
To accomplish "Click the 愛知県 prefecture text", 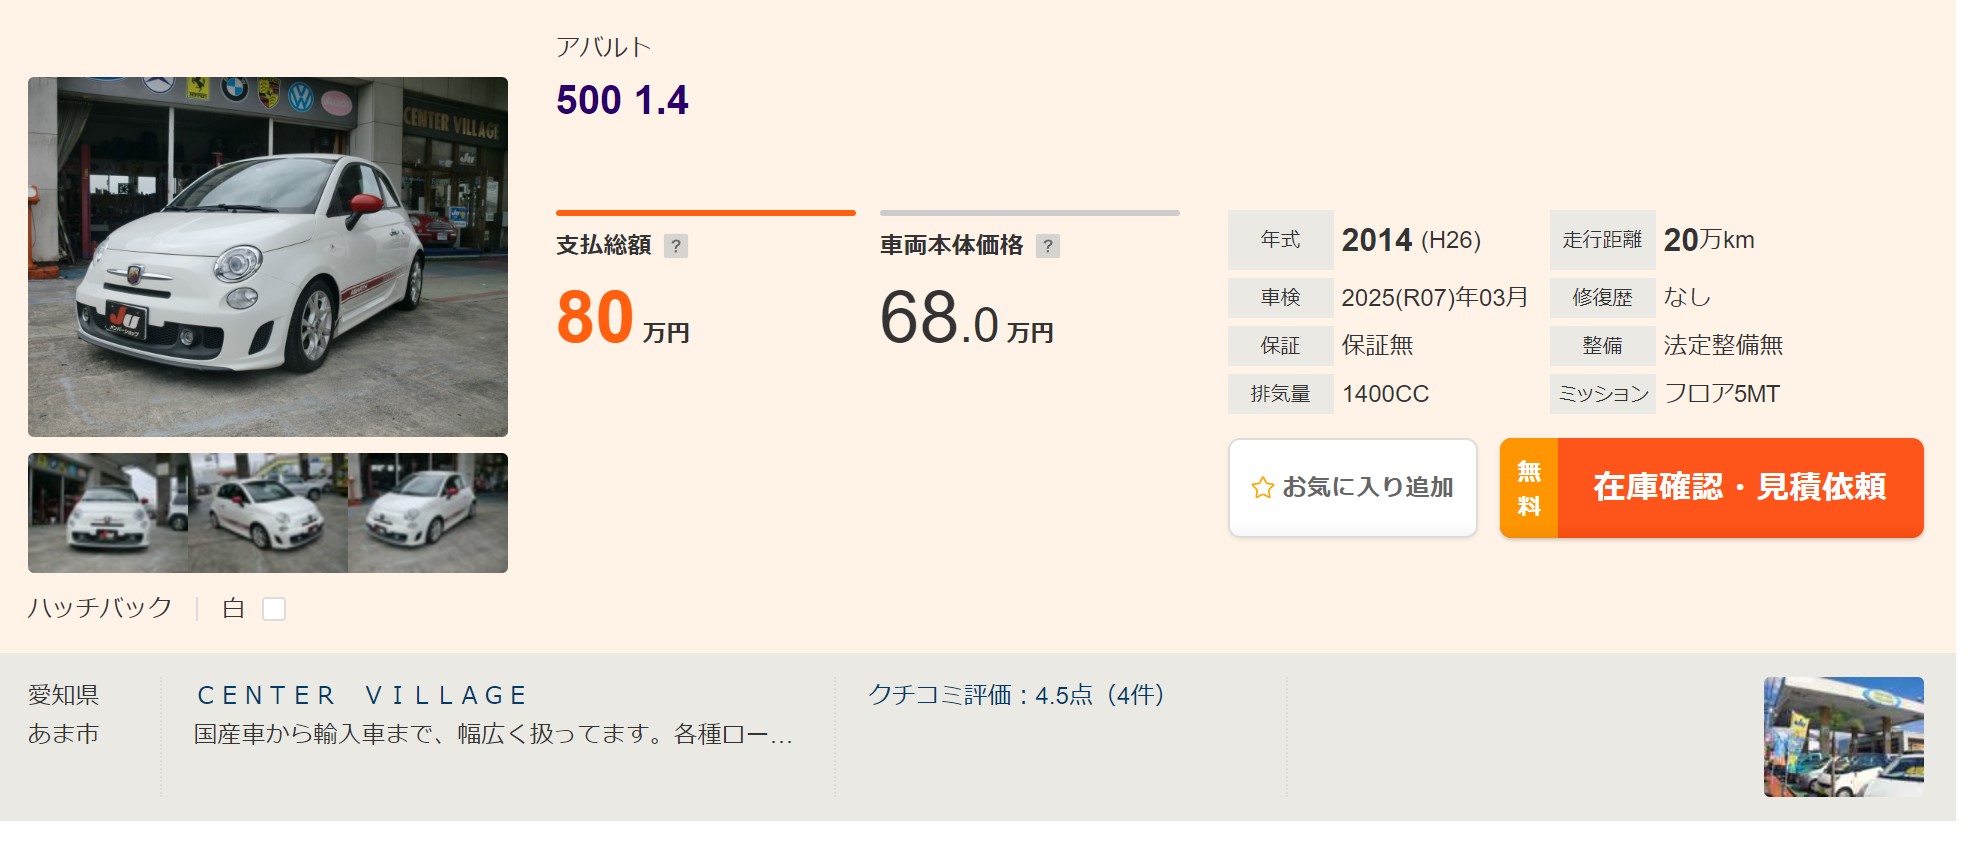I will click(x=63, y=695).
